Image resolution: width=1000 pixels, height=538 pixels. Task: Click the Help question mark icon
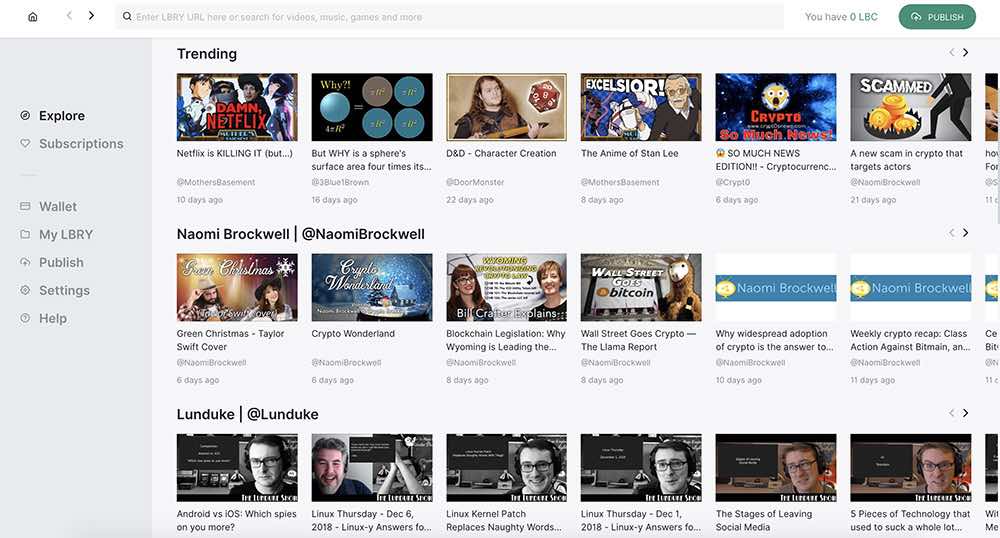25,318
